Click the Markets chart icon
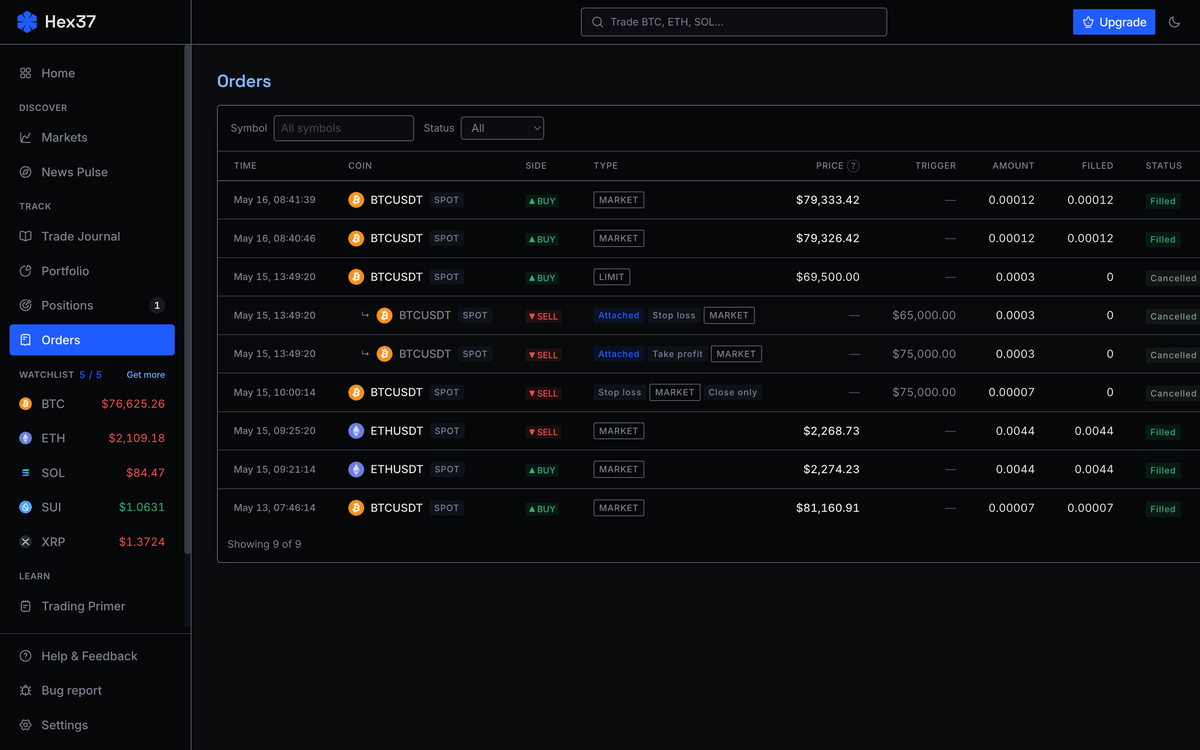Viewport: 1200px width, 750px height. tap(26, 137)
